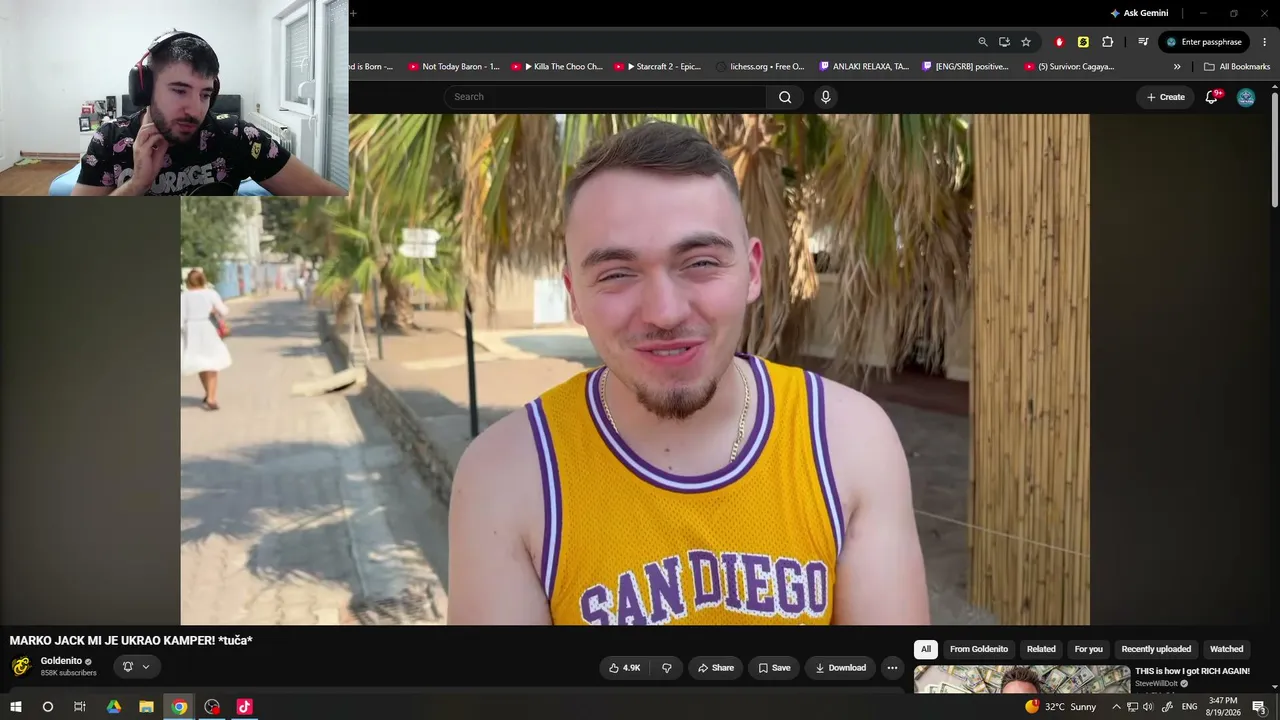Select the 'All' filter chip
The image size is (1280, 720).
[926, 649]
